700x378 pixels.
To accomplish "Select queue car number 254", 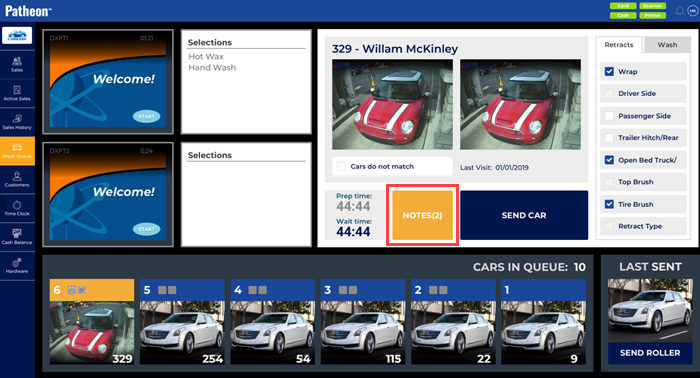I will 182,322.
